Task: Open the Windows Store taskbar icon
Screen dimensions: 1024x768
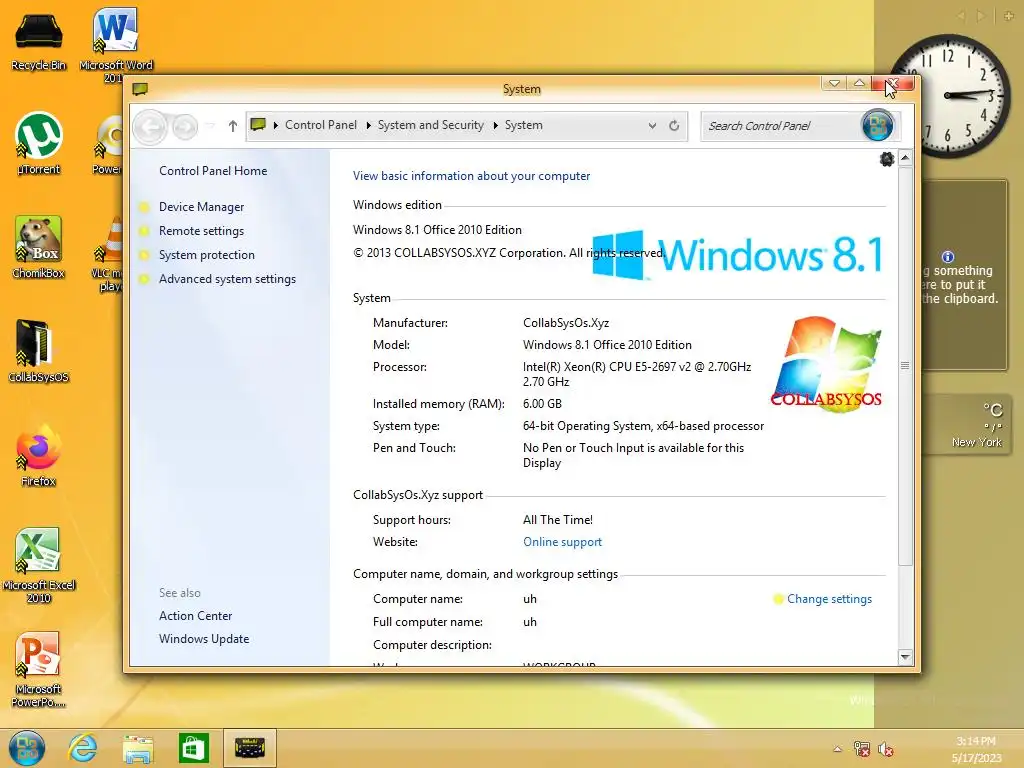Action: pos(193,748)
